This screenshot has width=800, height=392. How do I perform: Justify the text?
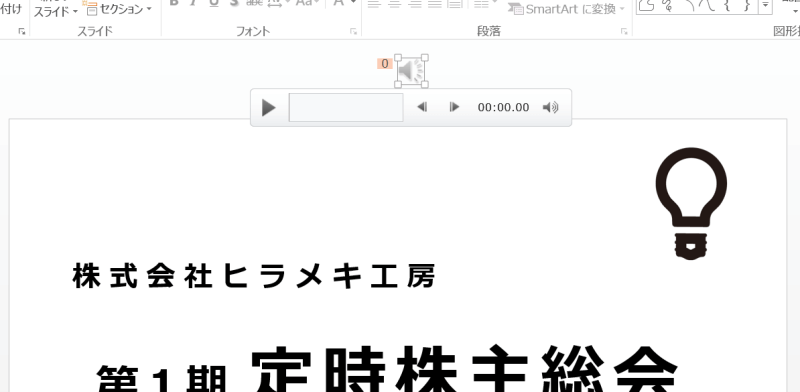[x=435, y=4]
